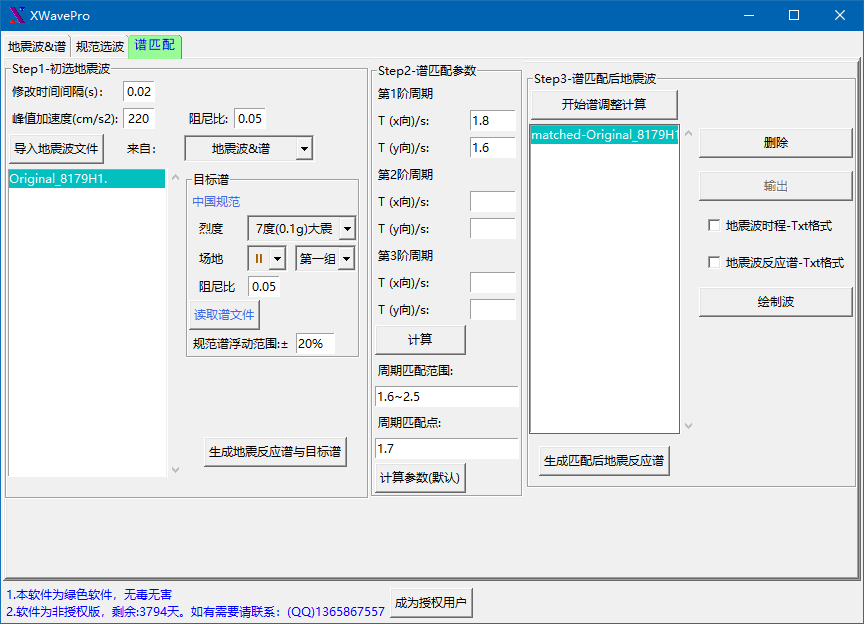Click 读取谱文件 button
The image size is (864, 624).
coord(225,315)
